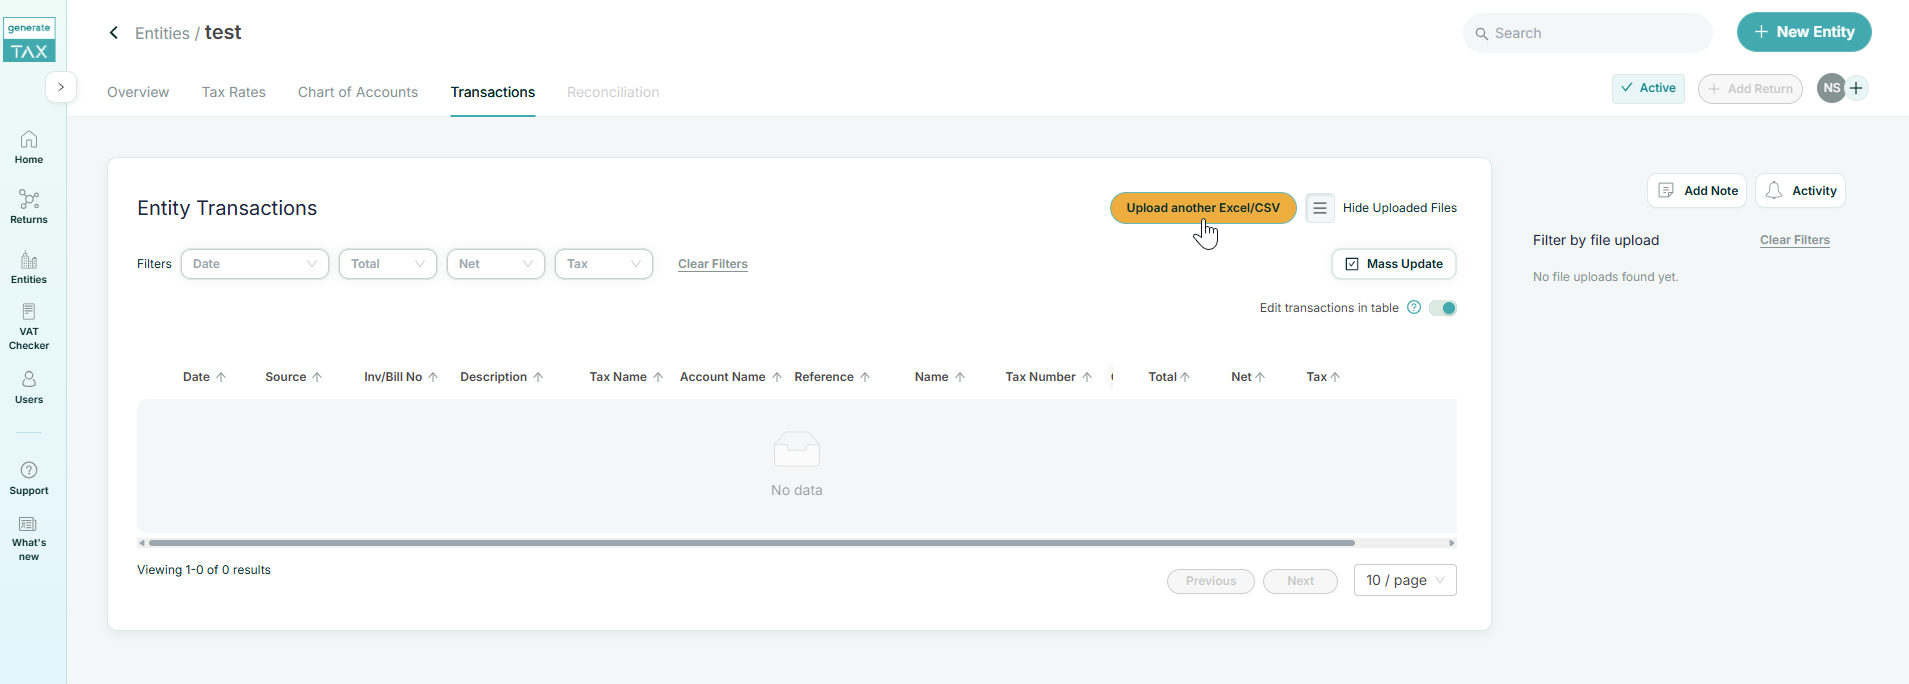This screenshot has width=1909, height=684.
Task: Open the Date filter dropdown
Action: pyautogui.click(x=254, y=264)
